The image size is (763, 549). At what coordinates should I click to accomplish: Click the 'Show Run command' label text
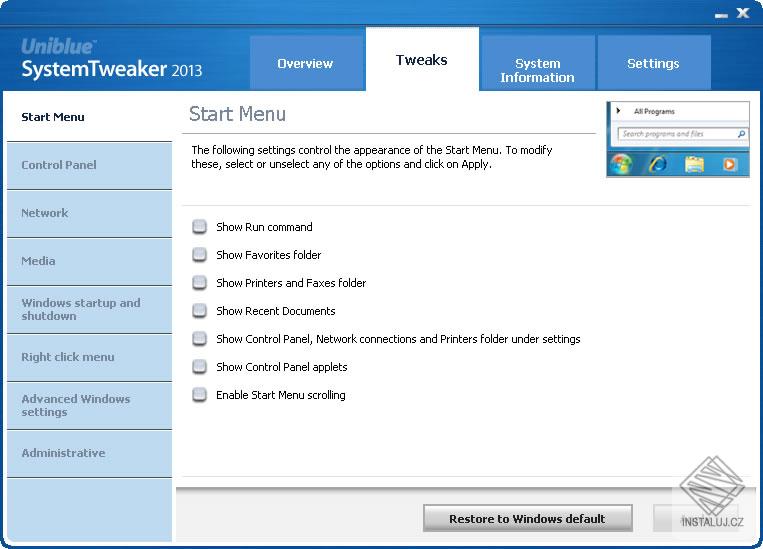click(x=264, y=227)
